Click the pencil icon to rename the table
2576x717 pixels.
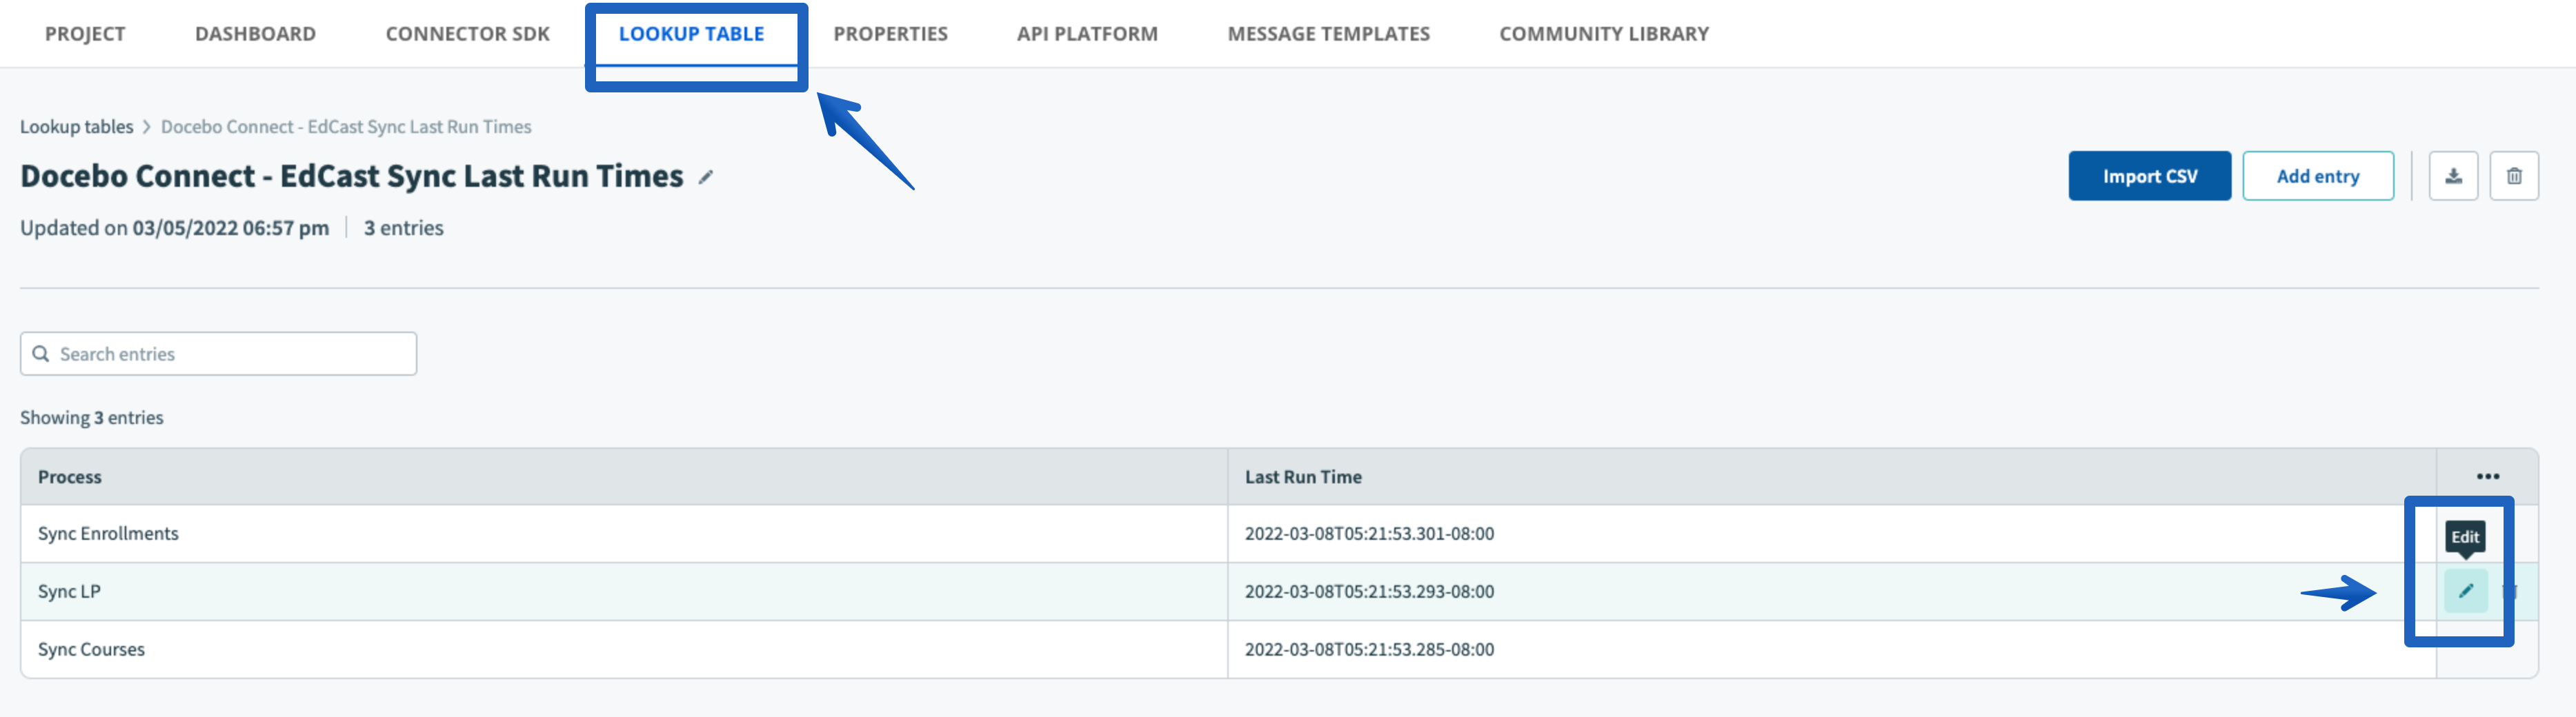tap(706, 177)
